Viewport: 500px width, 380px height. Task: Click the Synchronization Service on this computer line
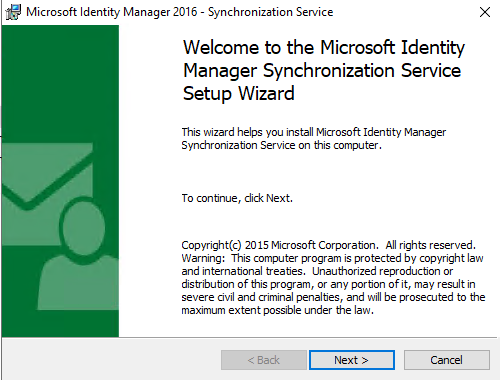(282, 145)
